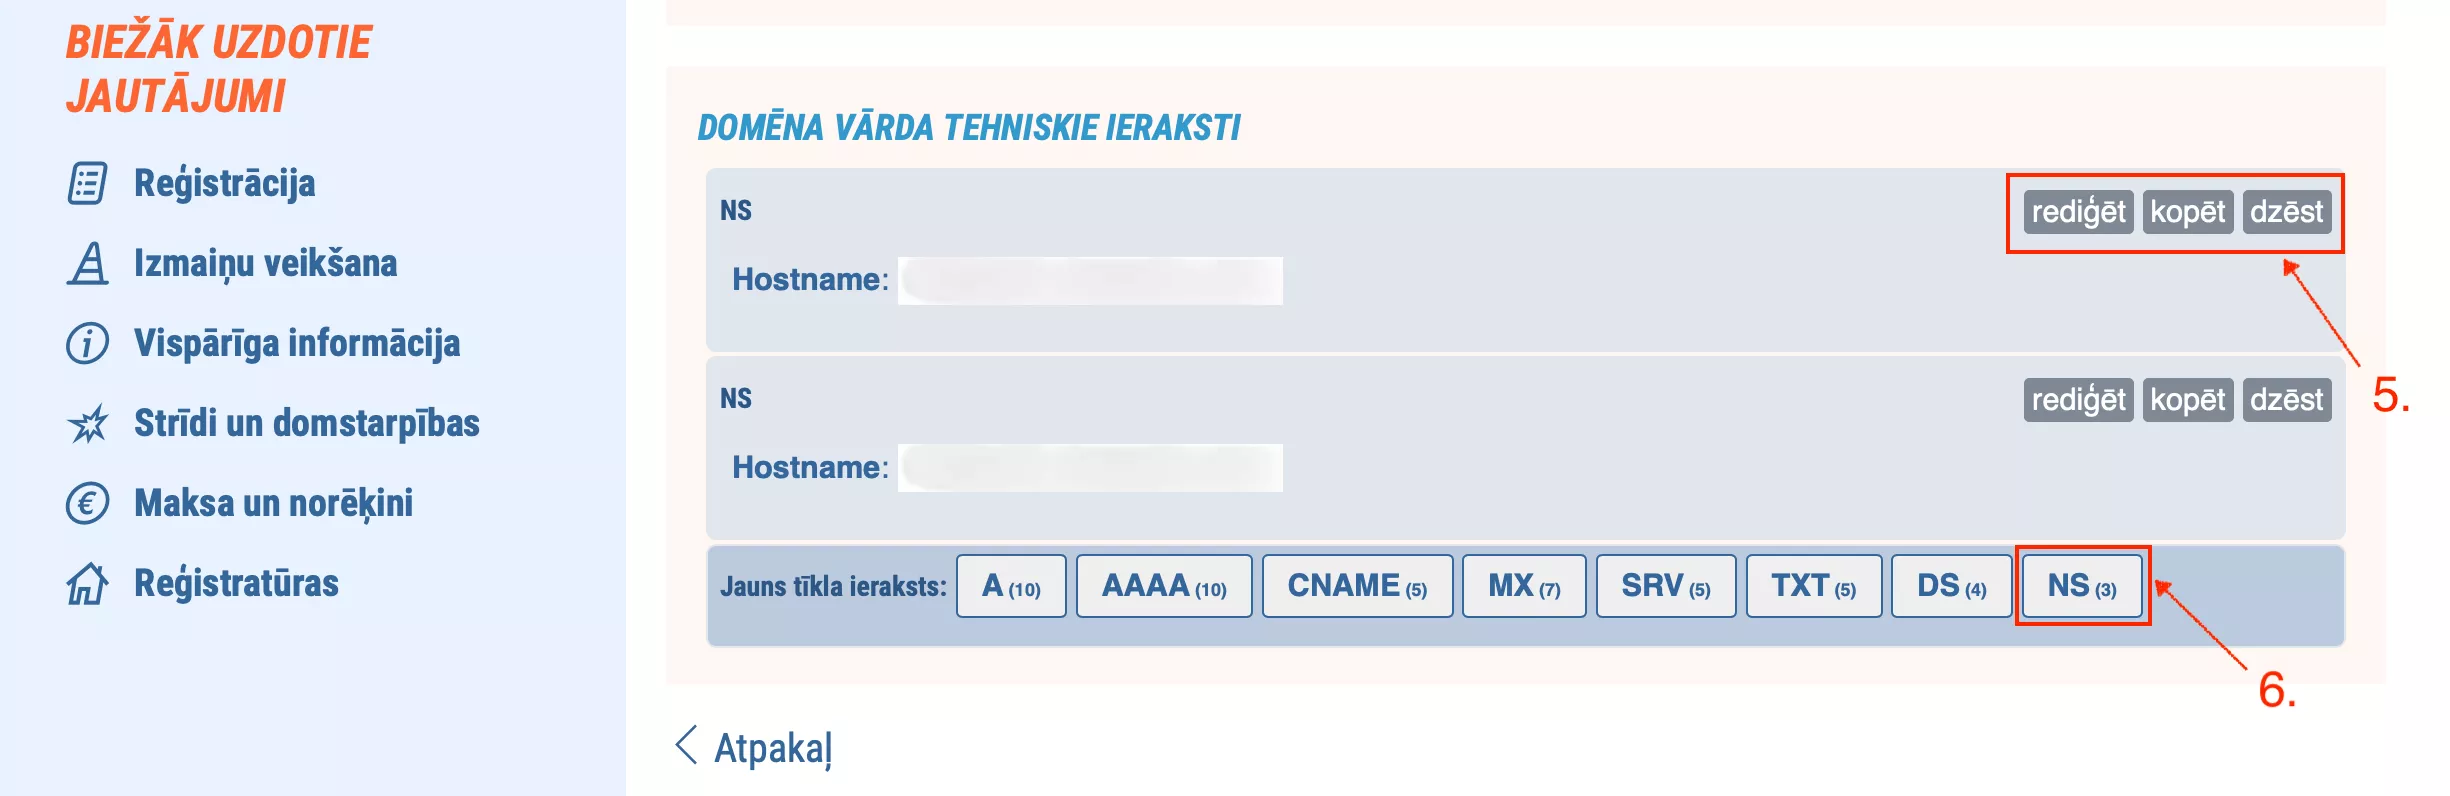The height and width of the screenshot is (796, 2450).
Task: Click the Reģistrācija form icon
Action: pos(87,184)
